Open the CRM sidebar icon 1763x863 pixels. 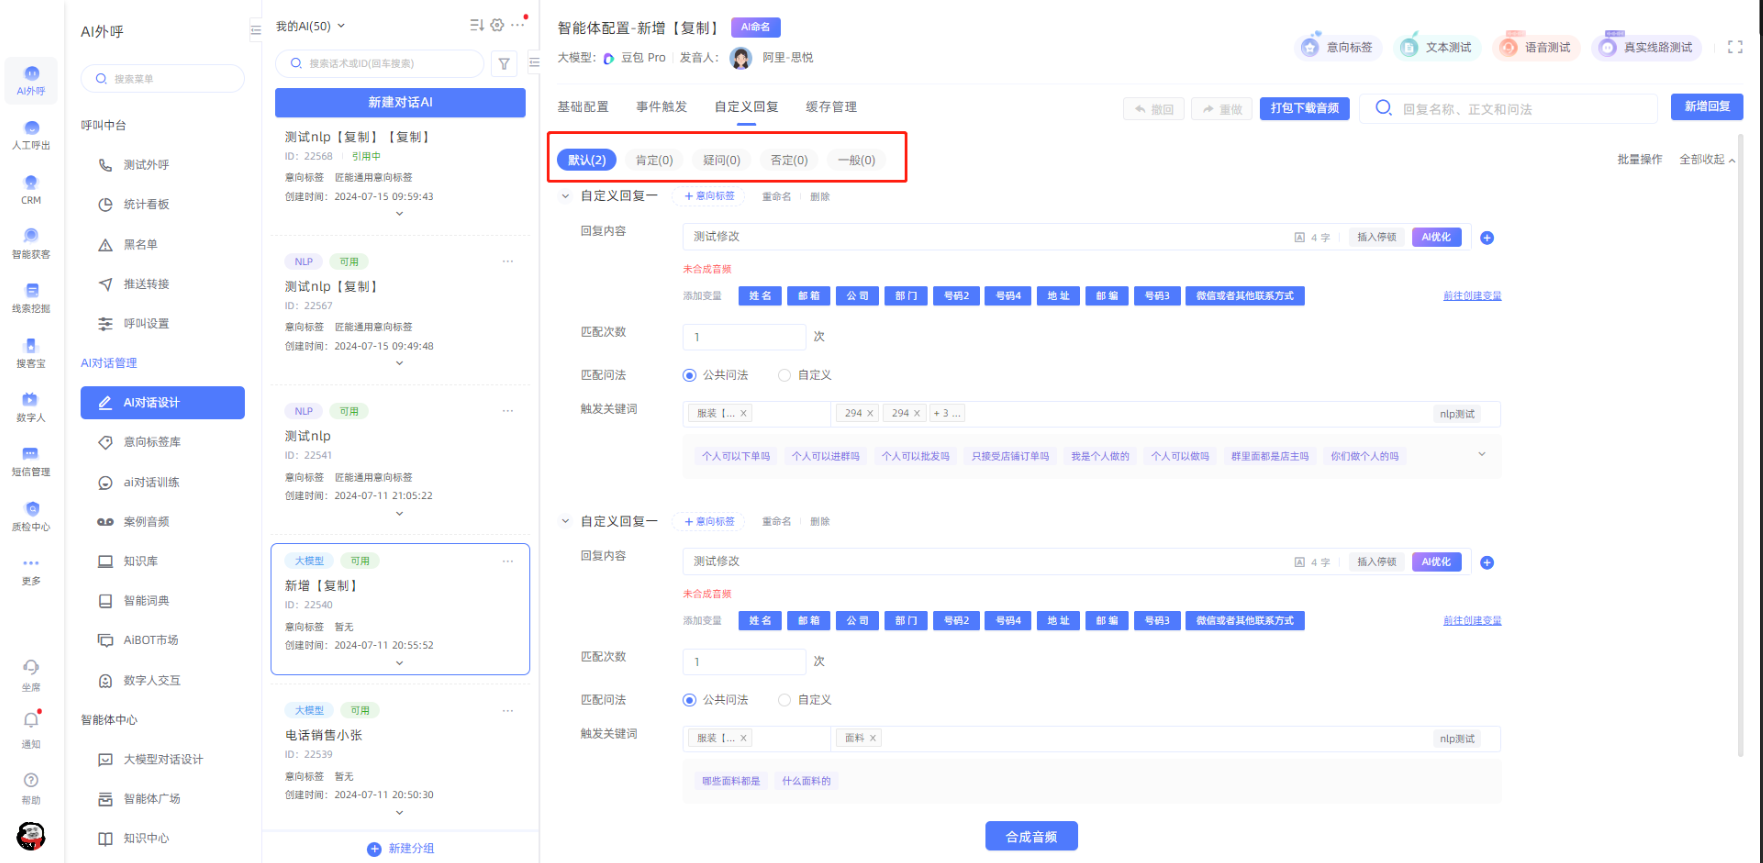tap(31, 189)
